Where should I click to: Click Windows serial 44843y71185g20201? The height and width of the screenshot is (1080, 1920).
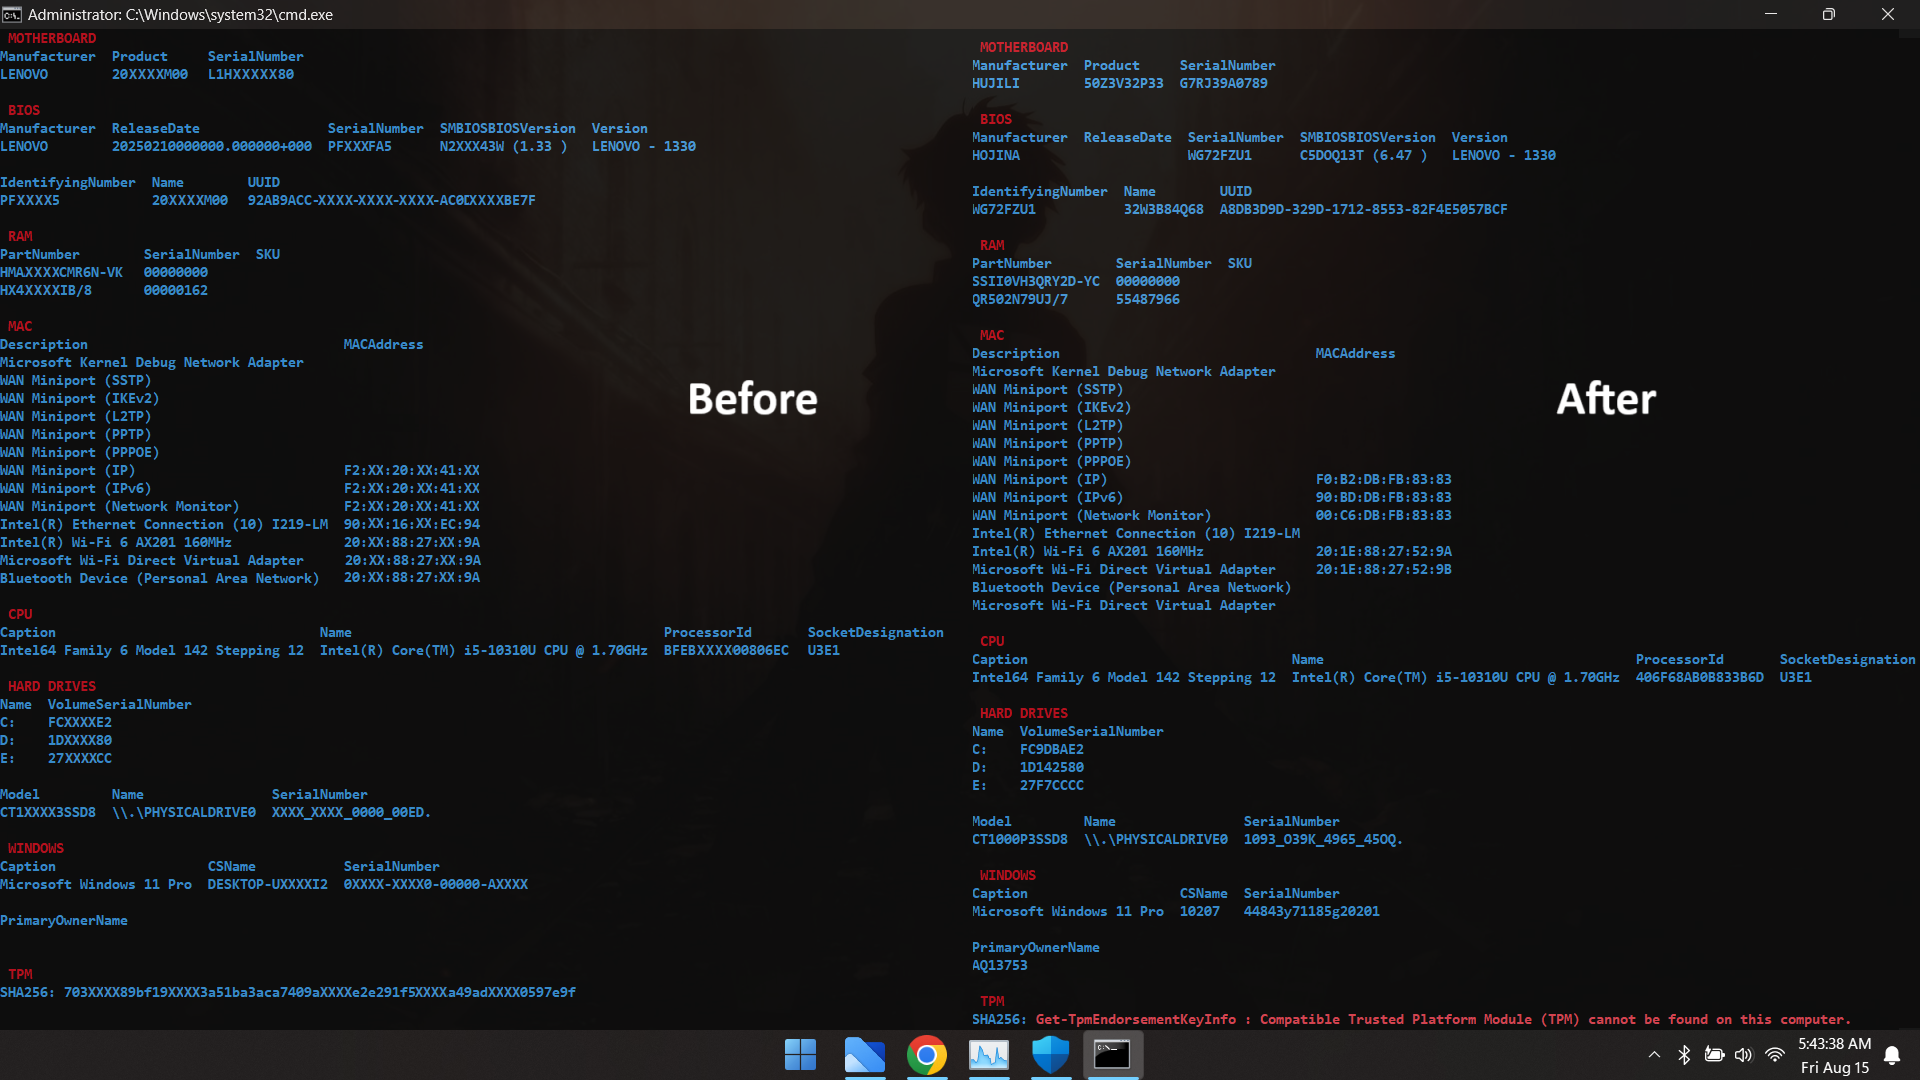(x=1312, y=911)
